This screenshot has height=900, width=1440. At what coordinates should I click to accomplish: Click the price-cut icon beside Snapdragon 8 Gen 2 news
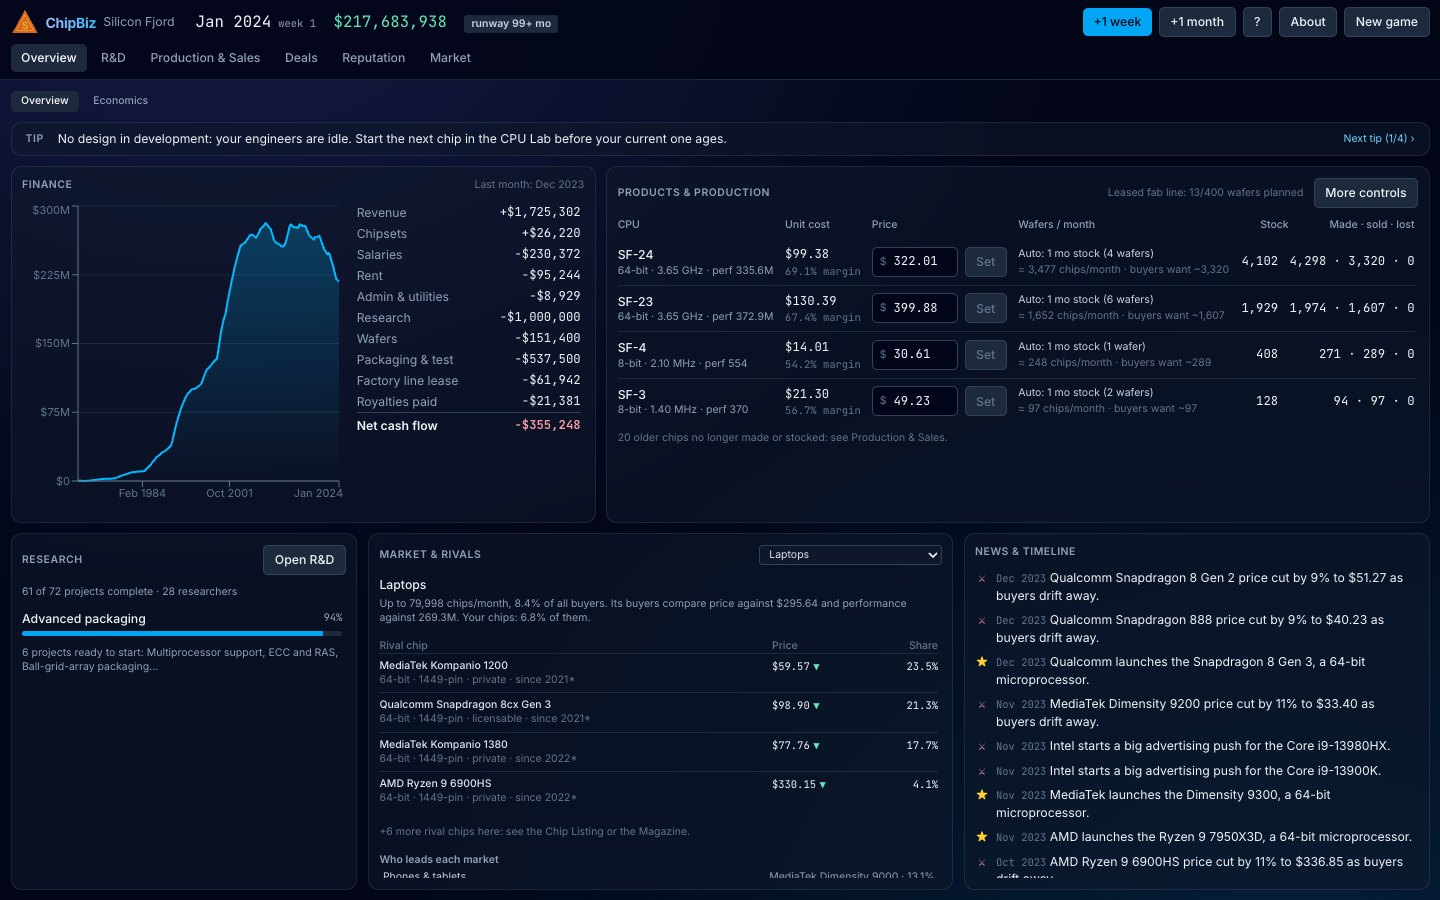(982, 578)
